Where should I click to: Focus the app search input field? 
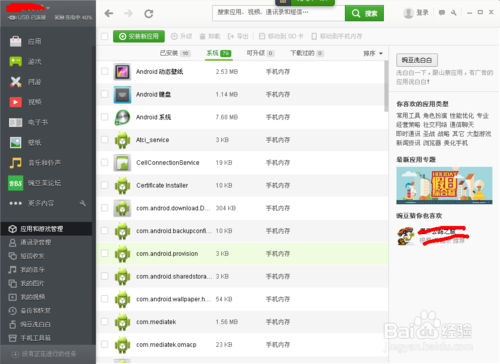pos(279,13)
